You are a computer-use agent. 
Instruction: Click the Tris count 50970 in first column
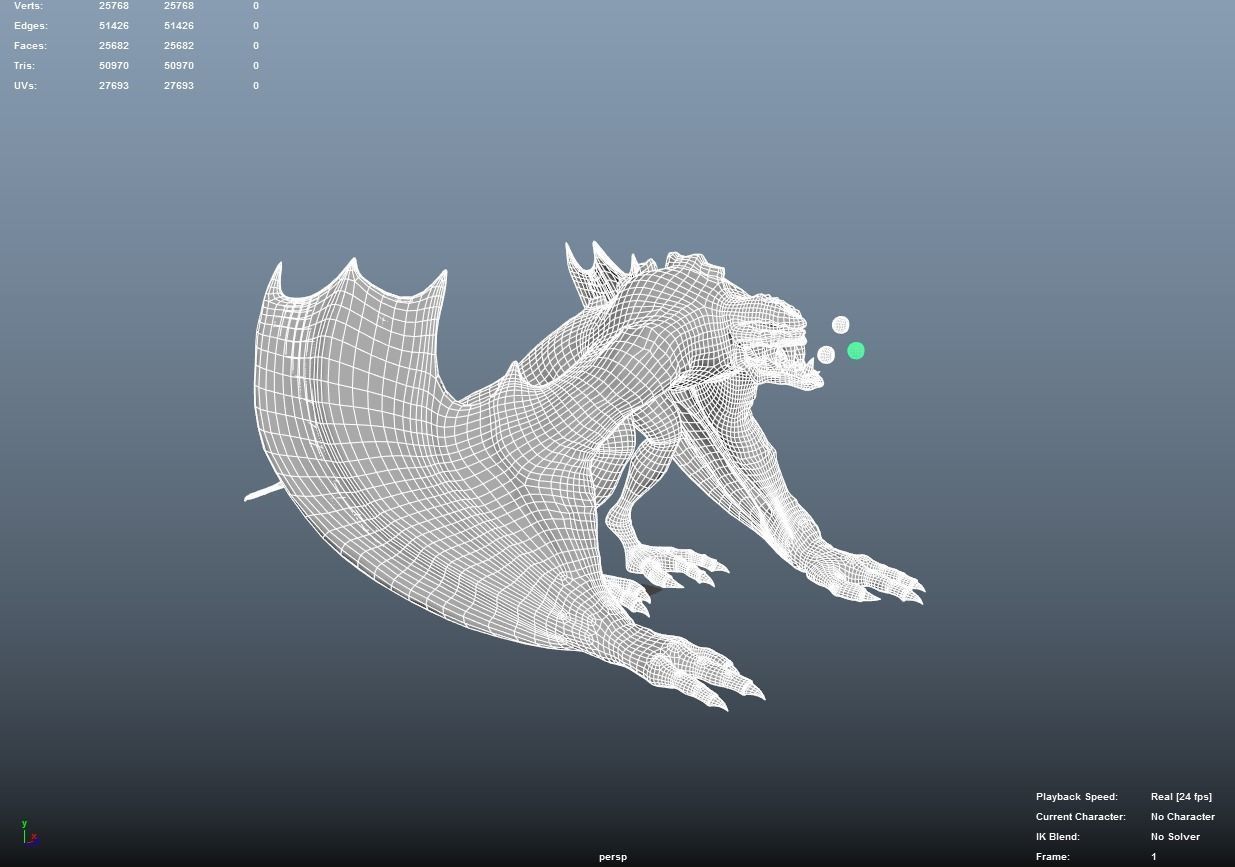(x=114, y=66)
